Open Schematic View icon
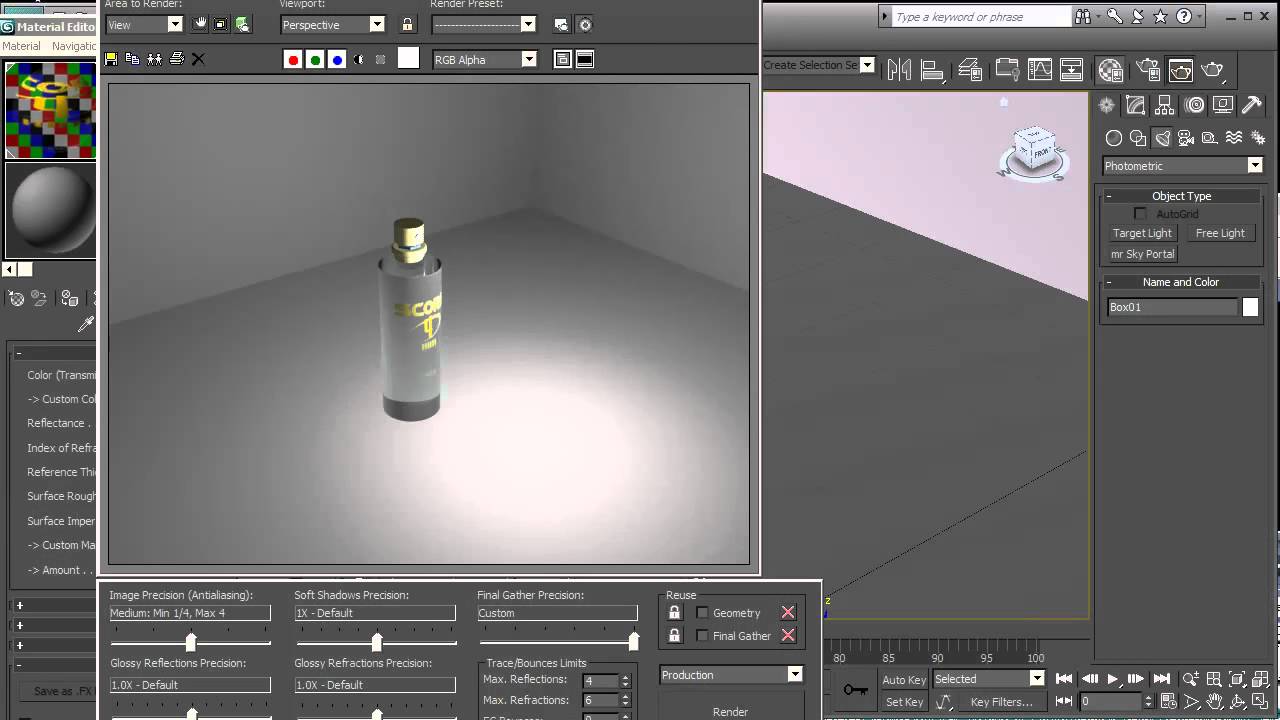Viewport: 1280px width, 720px height. (1071, 70)
